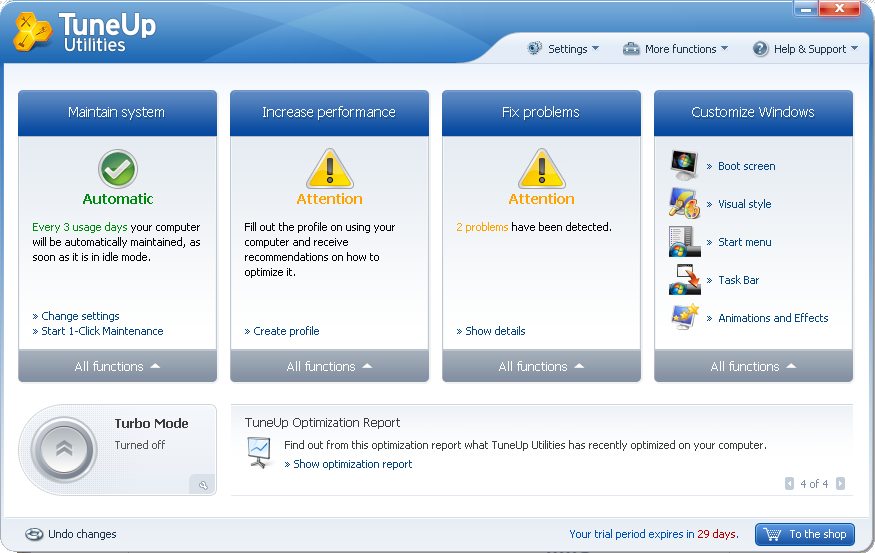Image resolution: width=875 pixels, height=553 pixels.
Task: Expand All functions under Maintain system
Action: [117, 366]
